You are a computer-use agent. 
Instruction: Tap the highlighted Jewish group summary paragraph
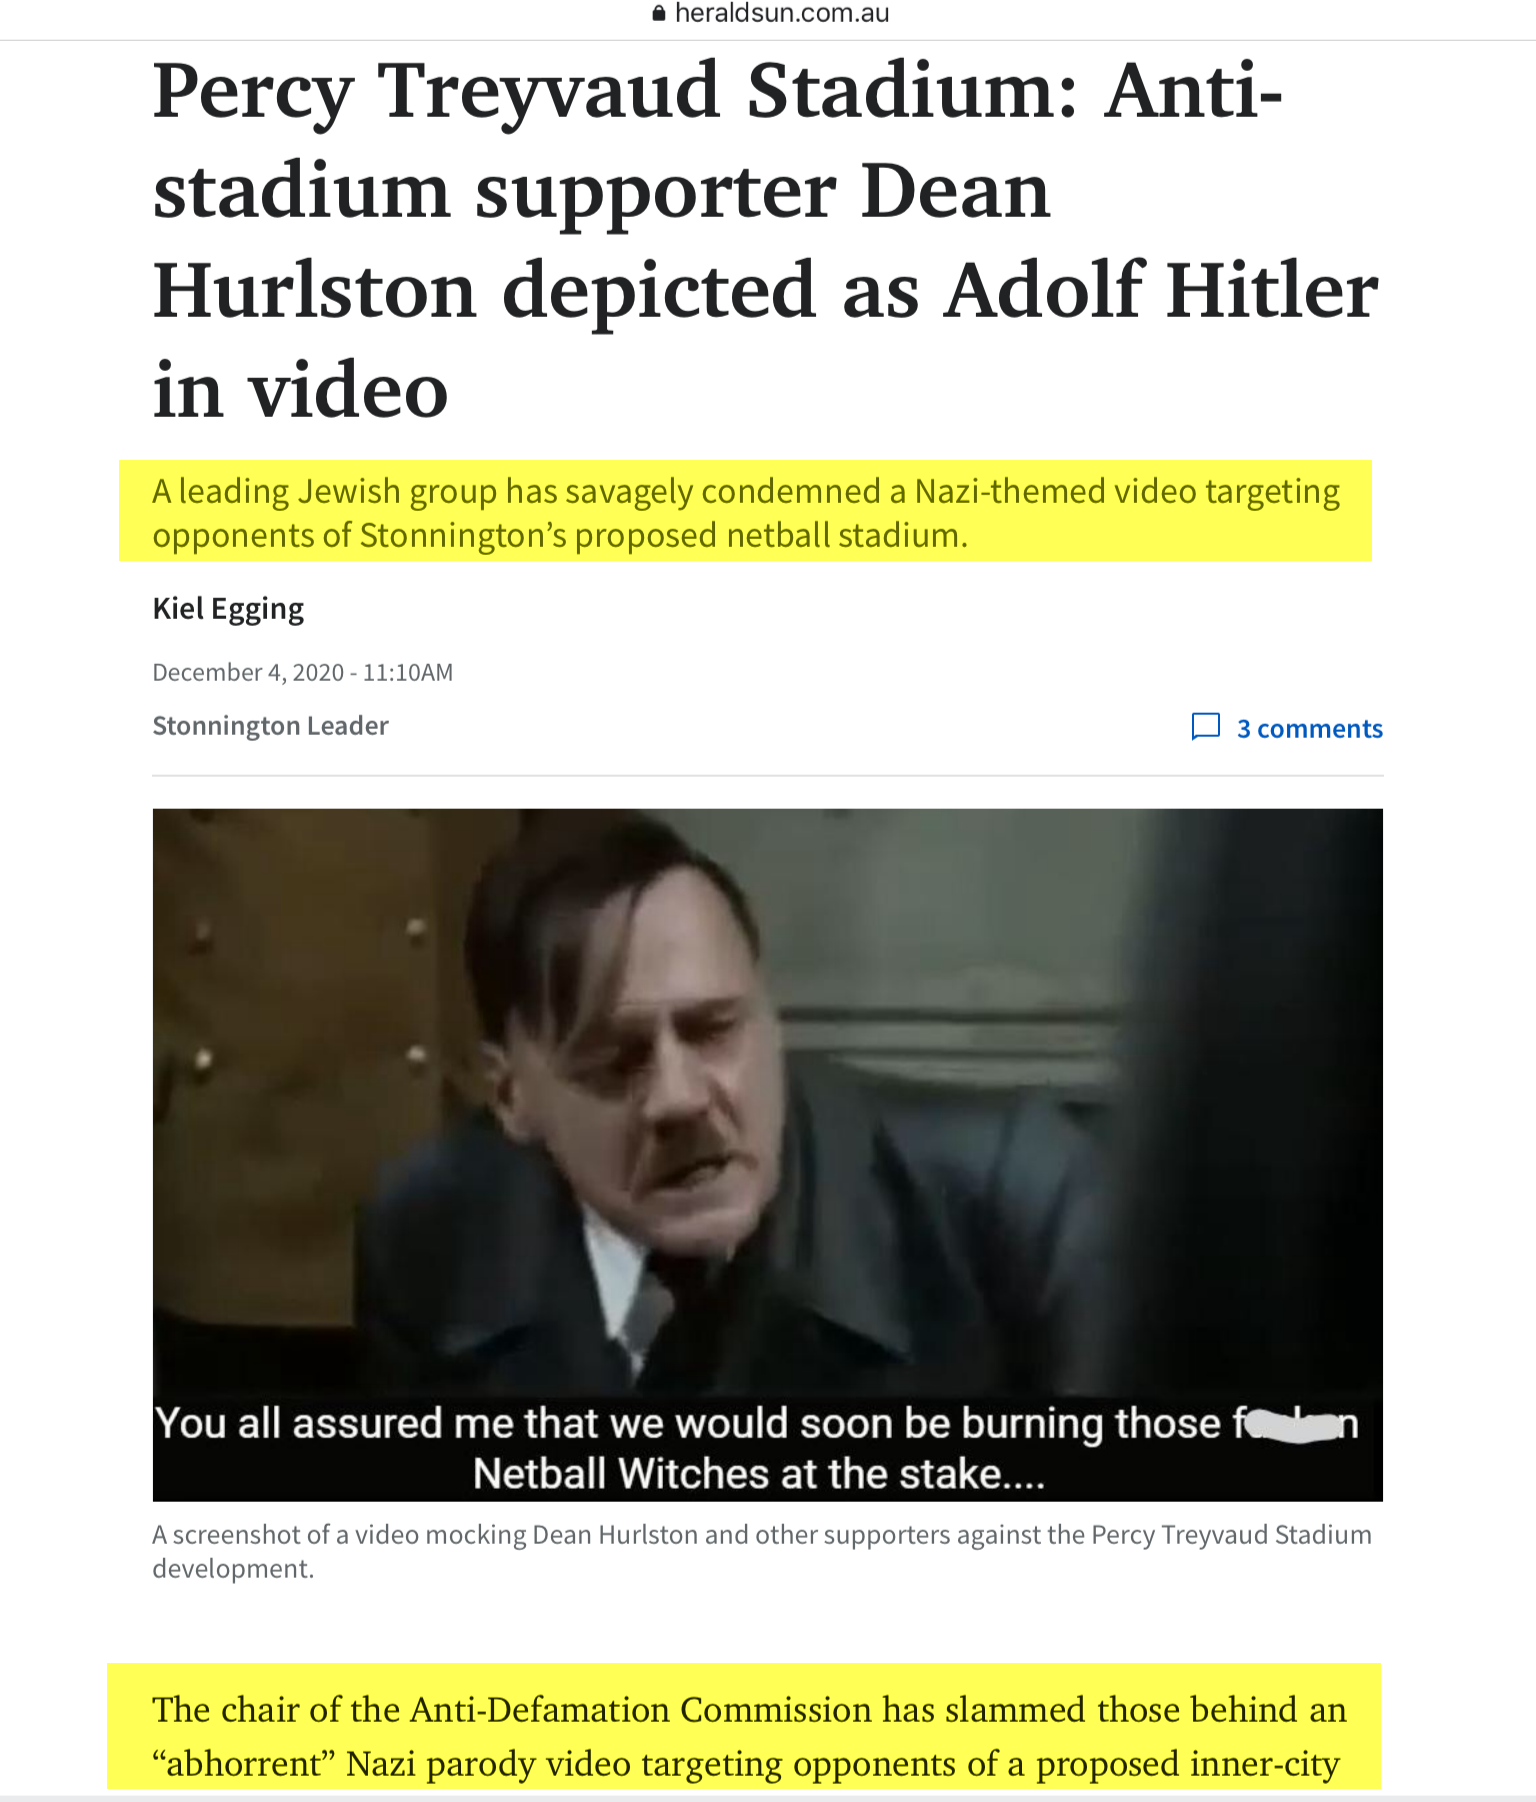[746, 512]
